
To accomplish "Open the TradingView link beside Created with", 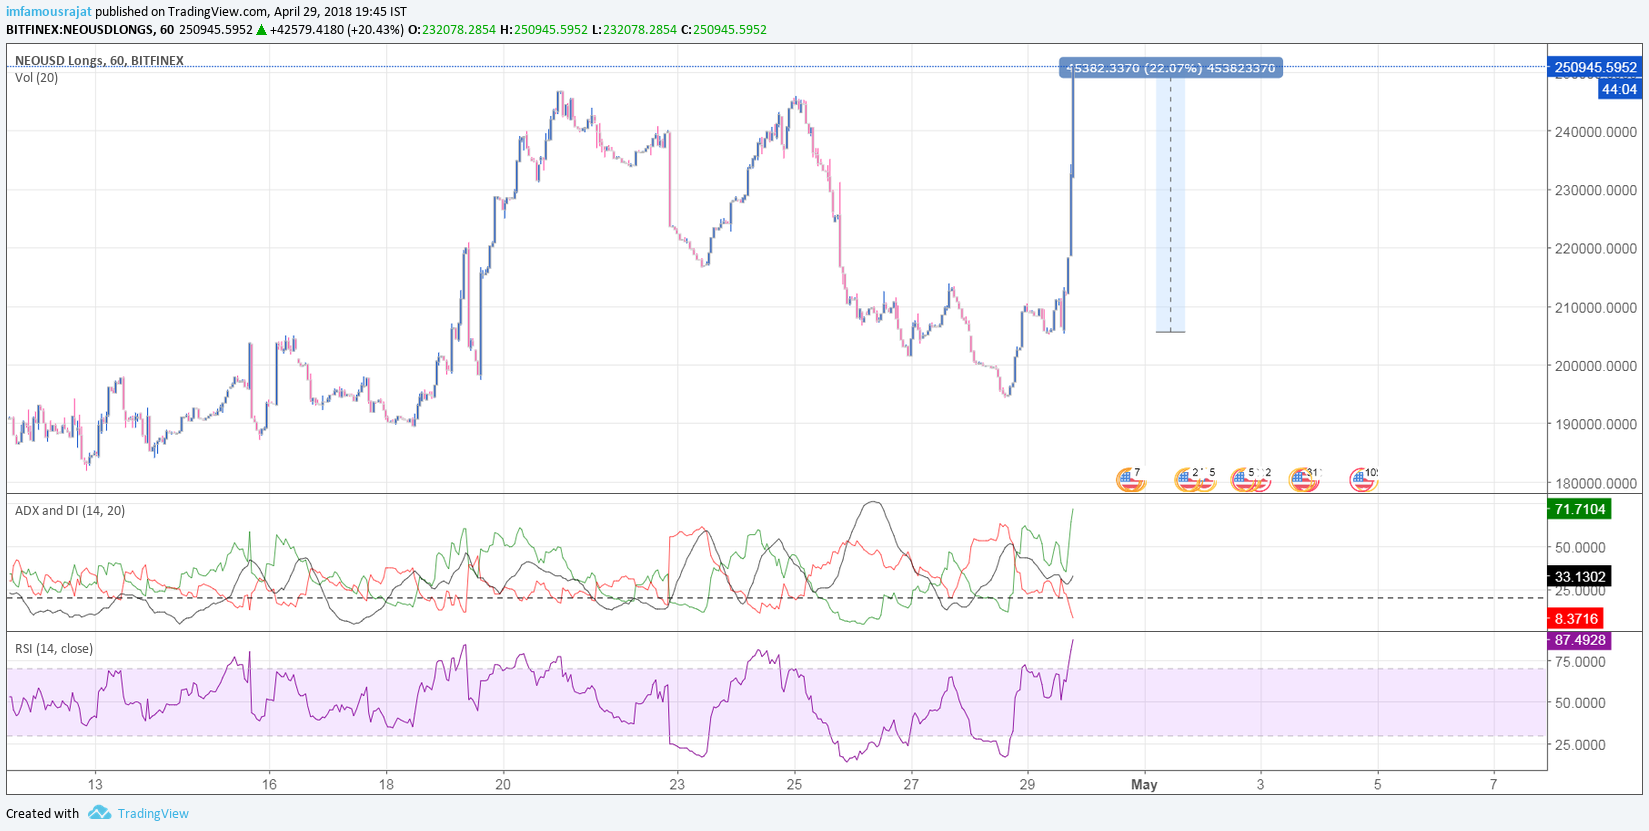I will (153, 813).
